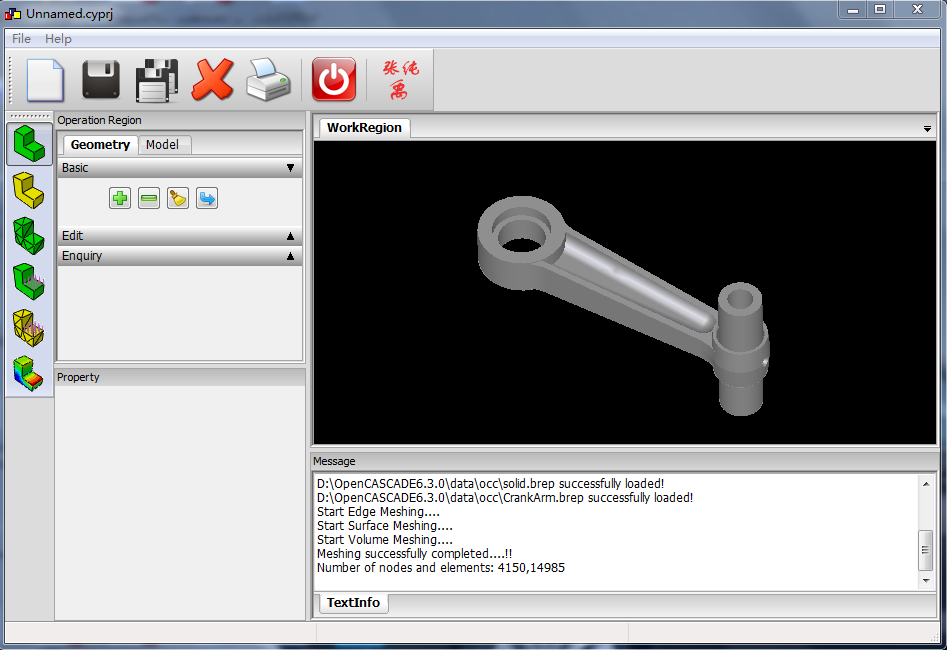947x650 pixels.
Task: Click the Message log scrollbar up arrow
Action: (926, 484)
